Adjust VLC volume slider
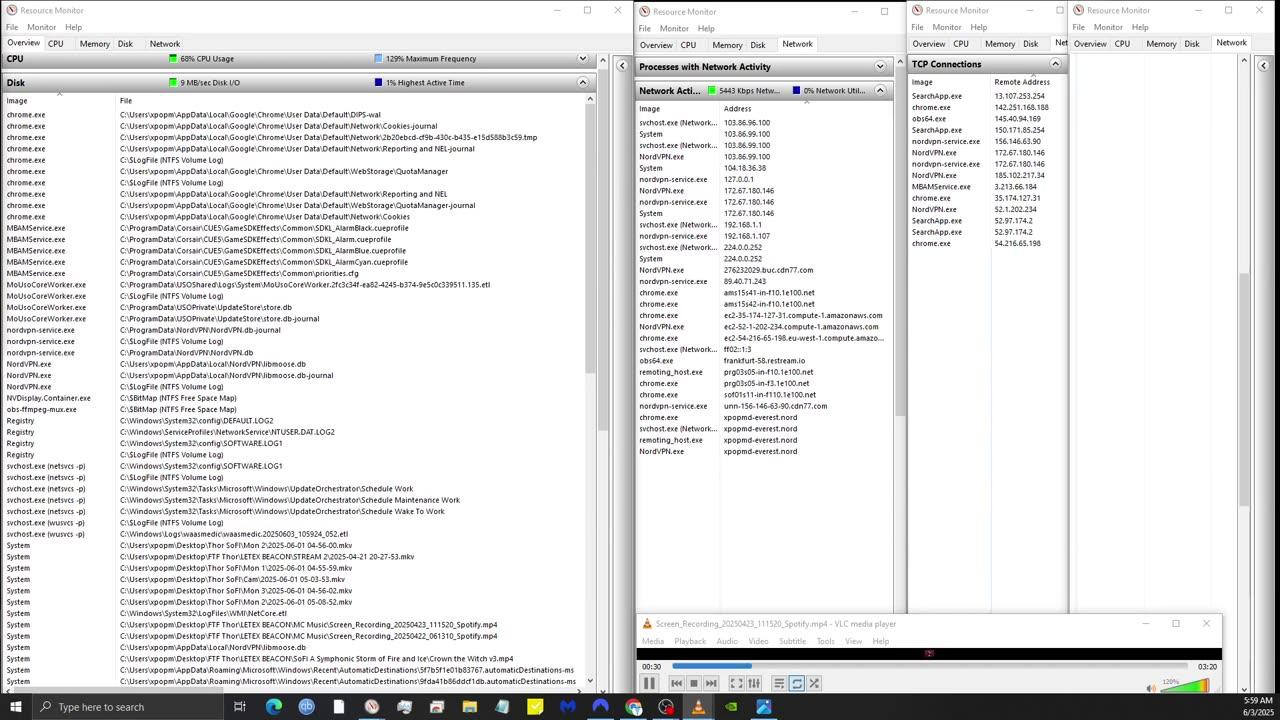Image resolution: width=1280 pixels, height=720 pixels. point(1185,686)
